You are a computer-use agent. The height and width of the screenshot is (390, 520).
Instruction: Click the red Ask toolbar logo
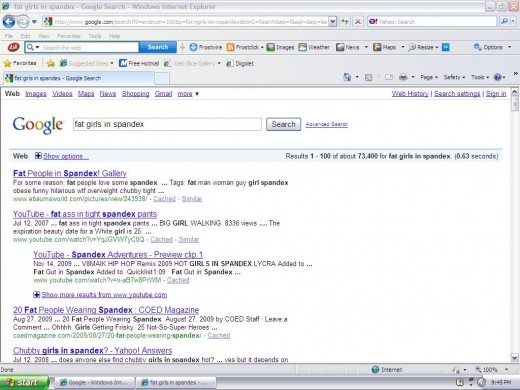point(14,47)
